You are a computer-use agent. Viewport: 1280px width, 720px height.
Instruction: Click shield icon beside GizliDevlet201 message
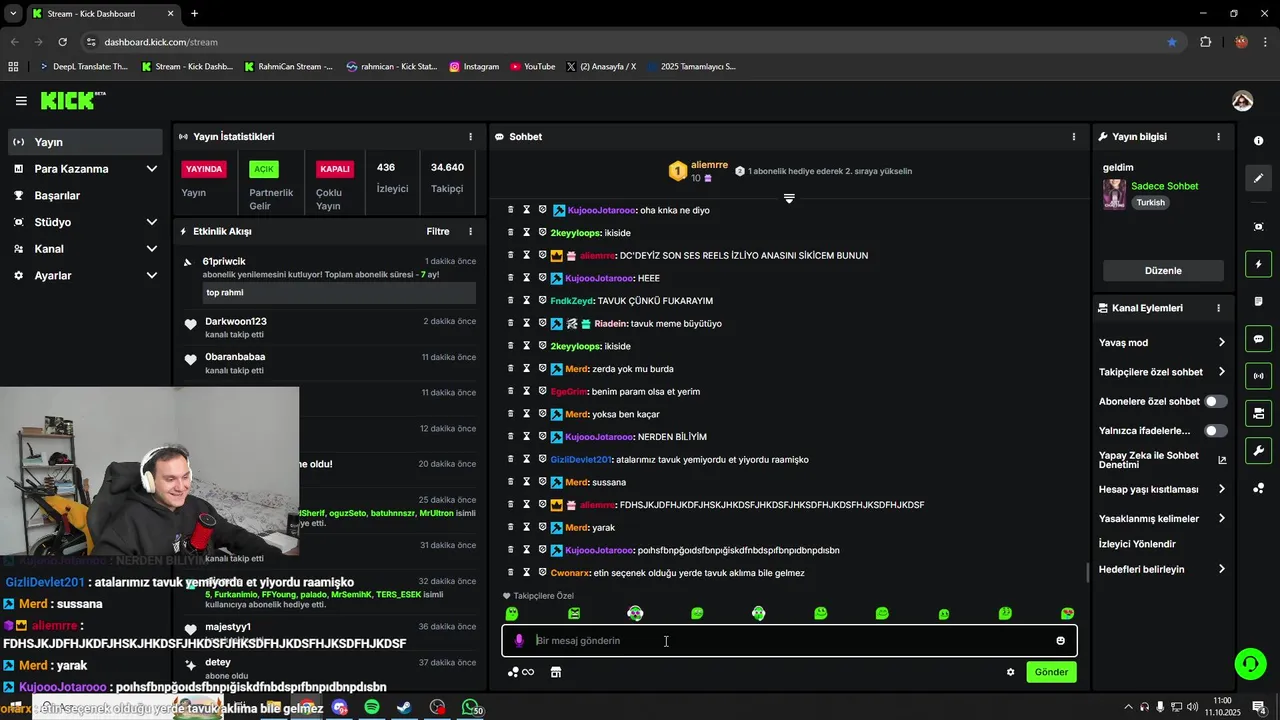point(542,460)
